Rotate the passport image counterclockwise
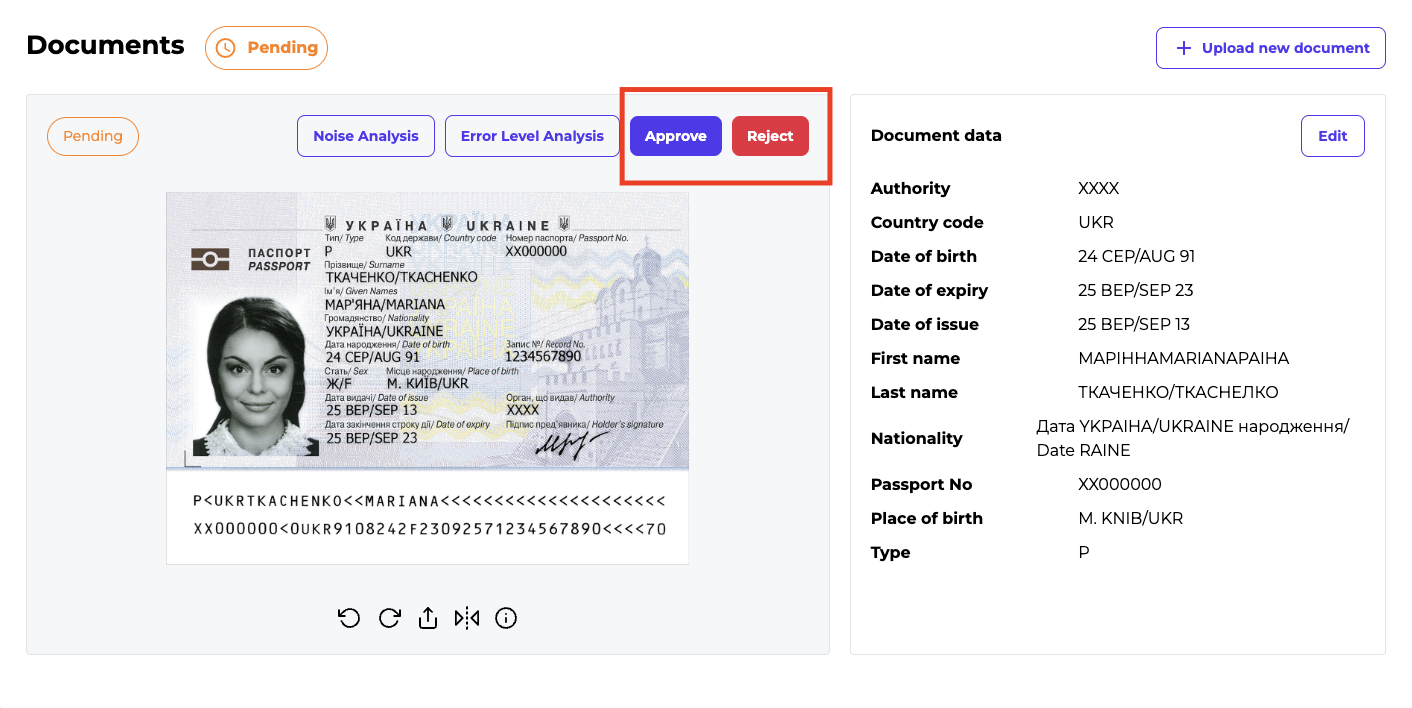The width and height of the screenshot is (1412, 708). pos(349,618)
